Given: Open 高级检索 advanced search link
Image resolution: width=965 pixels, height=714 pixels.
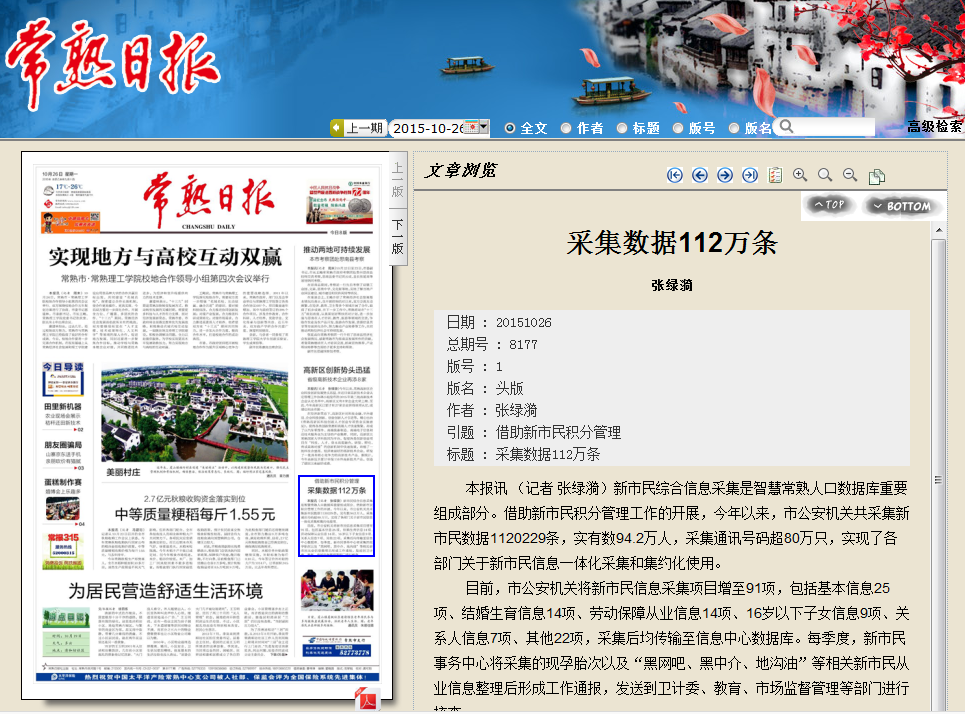Looking at the screenshot, I should click(x=934, y=127).
